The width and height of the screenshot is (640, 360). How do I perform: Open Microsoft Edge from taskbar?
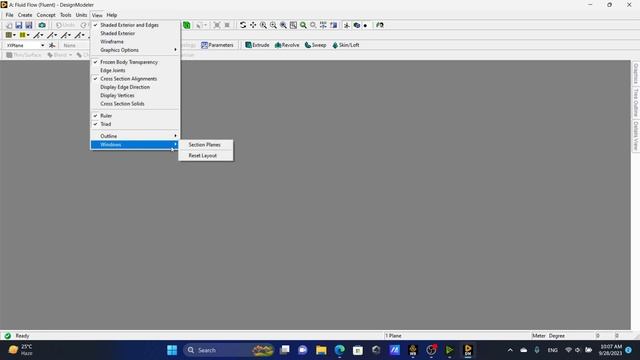point(340,350)
